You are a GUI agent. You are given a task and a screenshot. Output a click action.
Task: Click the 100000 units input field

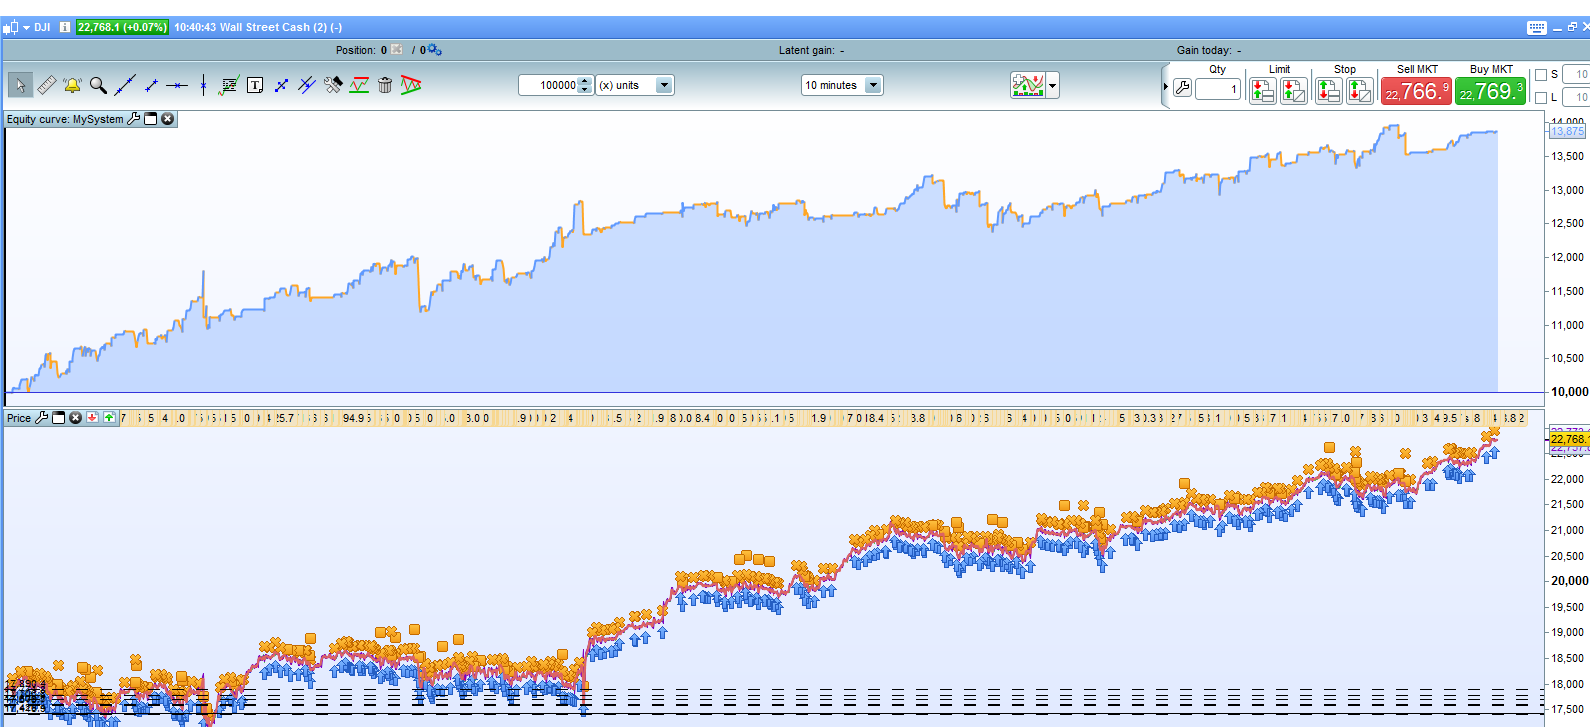549,85
